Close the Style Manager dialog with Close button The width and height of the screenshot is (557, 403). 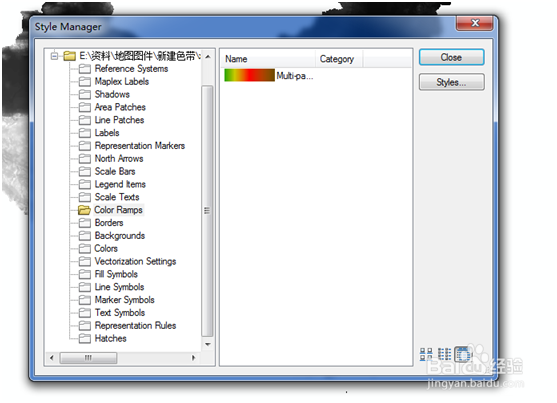coord(451,57)
